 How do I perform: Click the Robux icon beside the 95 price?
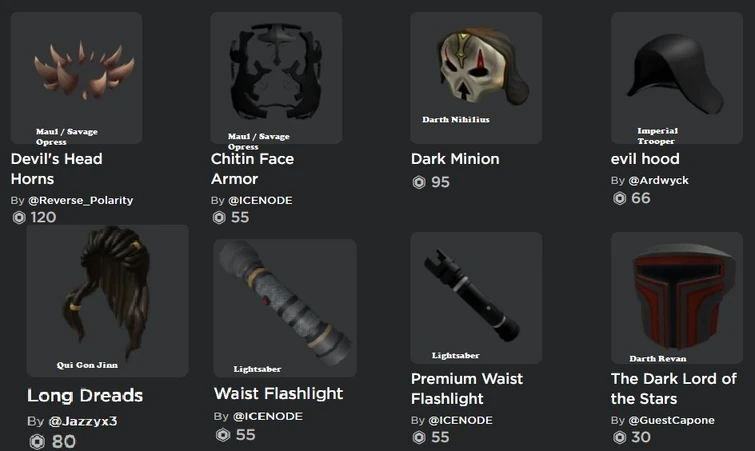point(419,182)
